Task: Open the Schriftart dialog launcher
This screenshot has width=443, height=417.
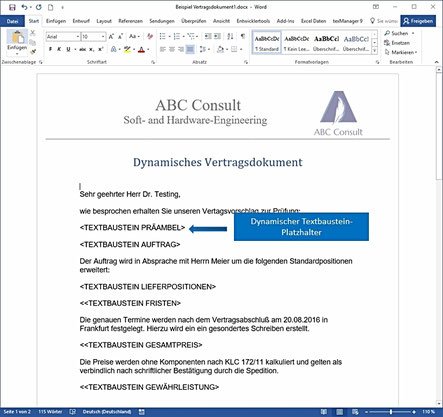Action: click(x=153, y=62)
